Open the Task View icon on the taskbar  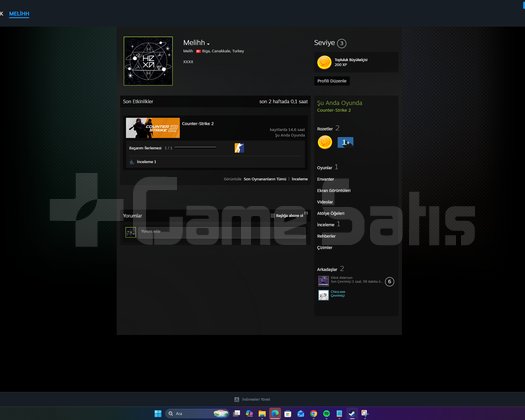pyautogui.click(x=237, y=414)
